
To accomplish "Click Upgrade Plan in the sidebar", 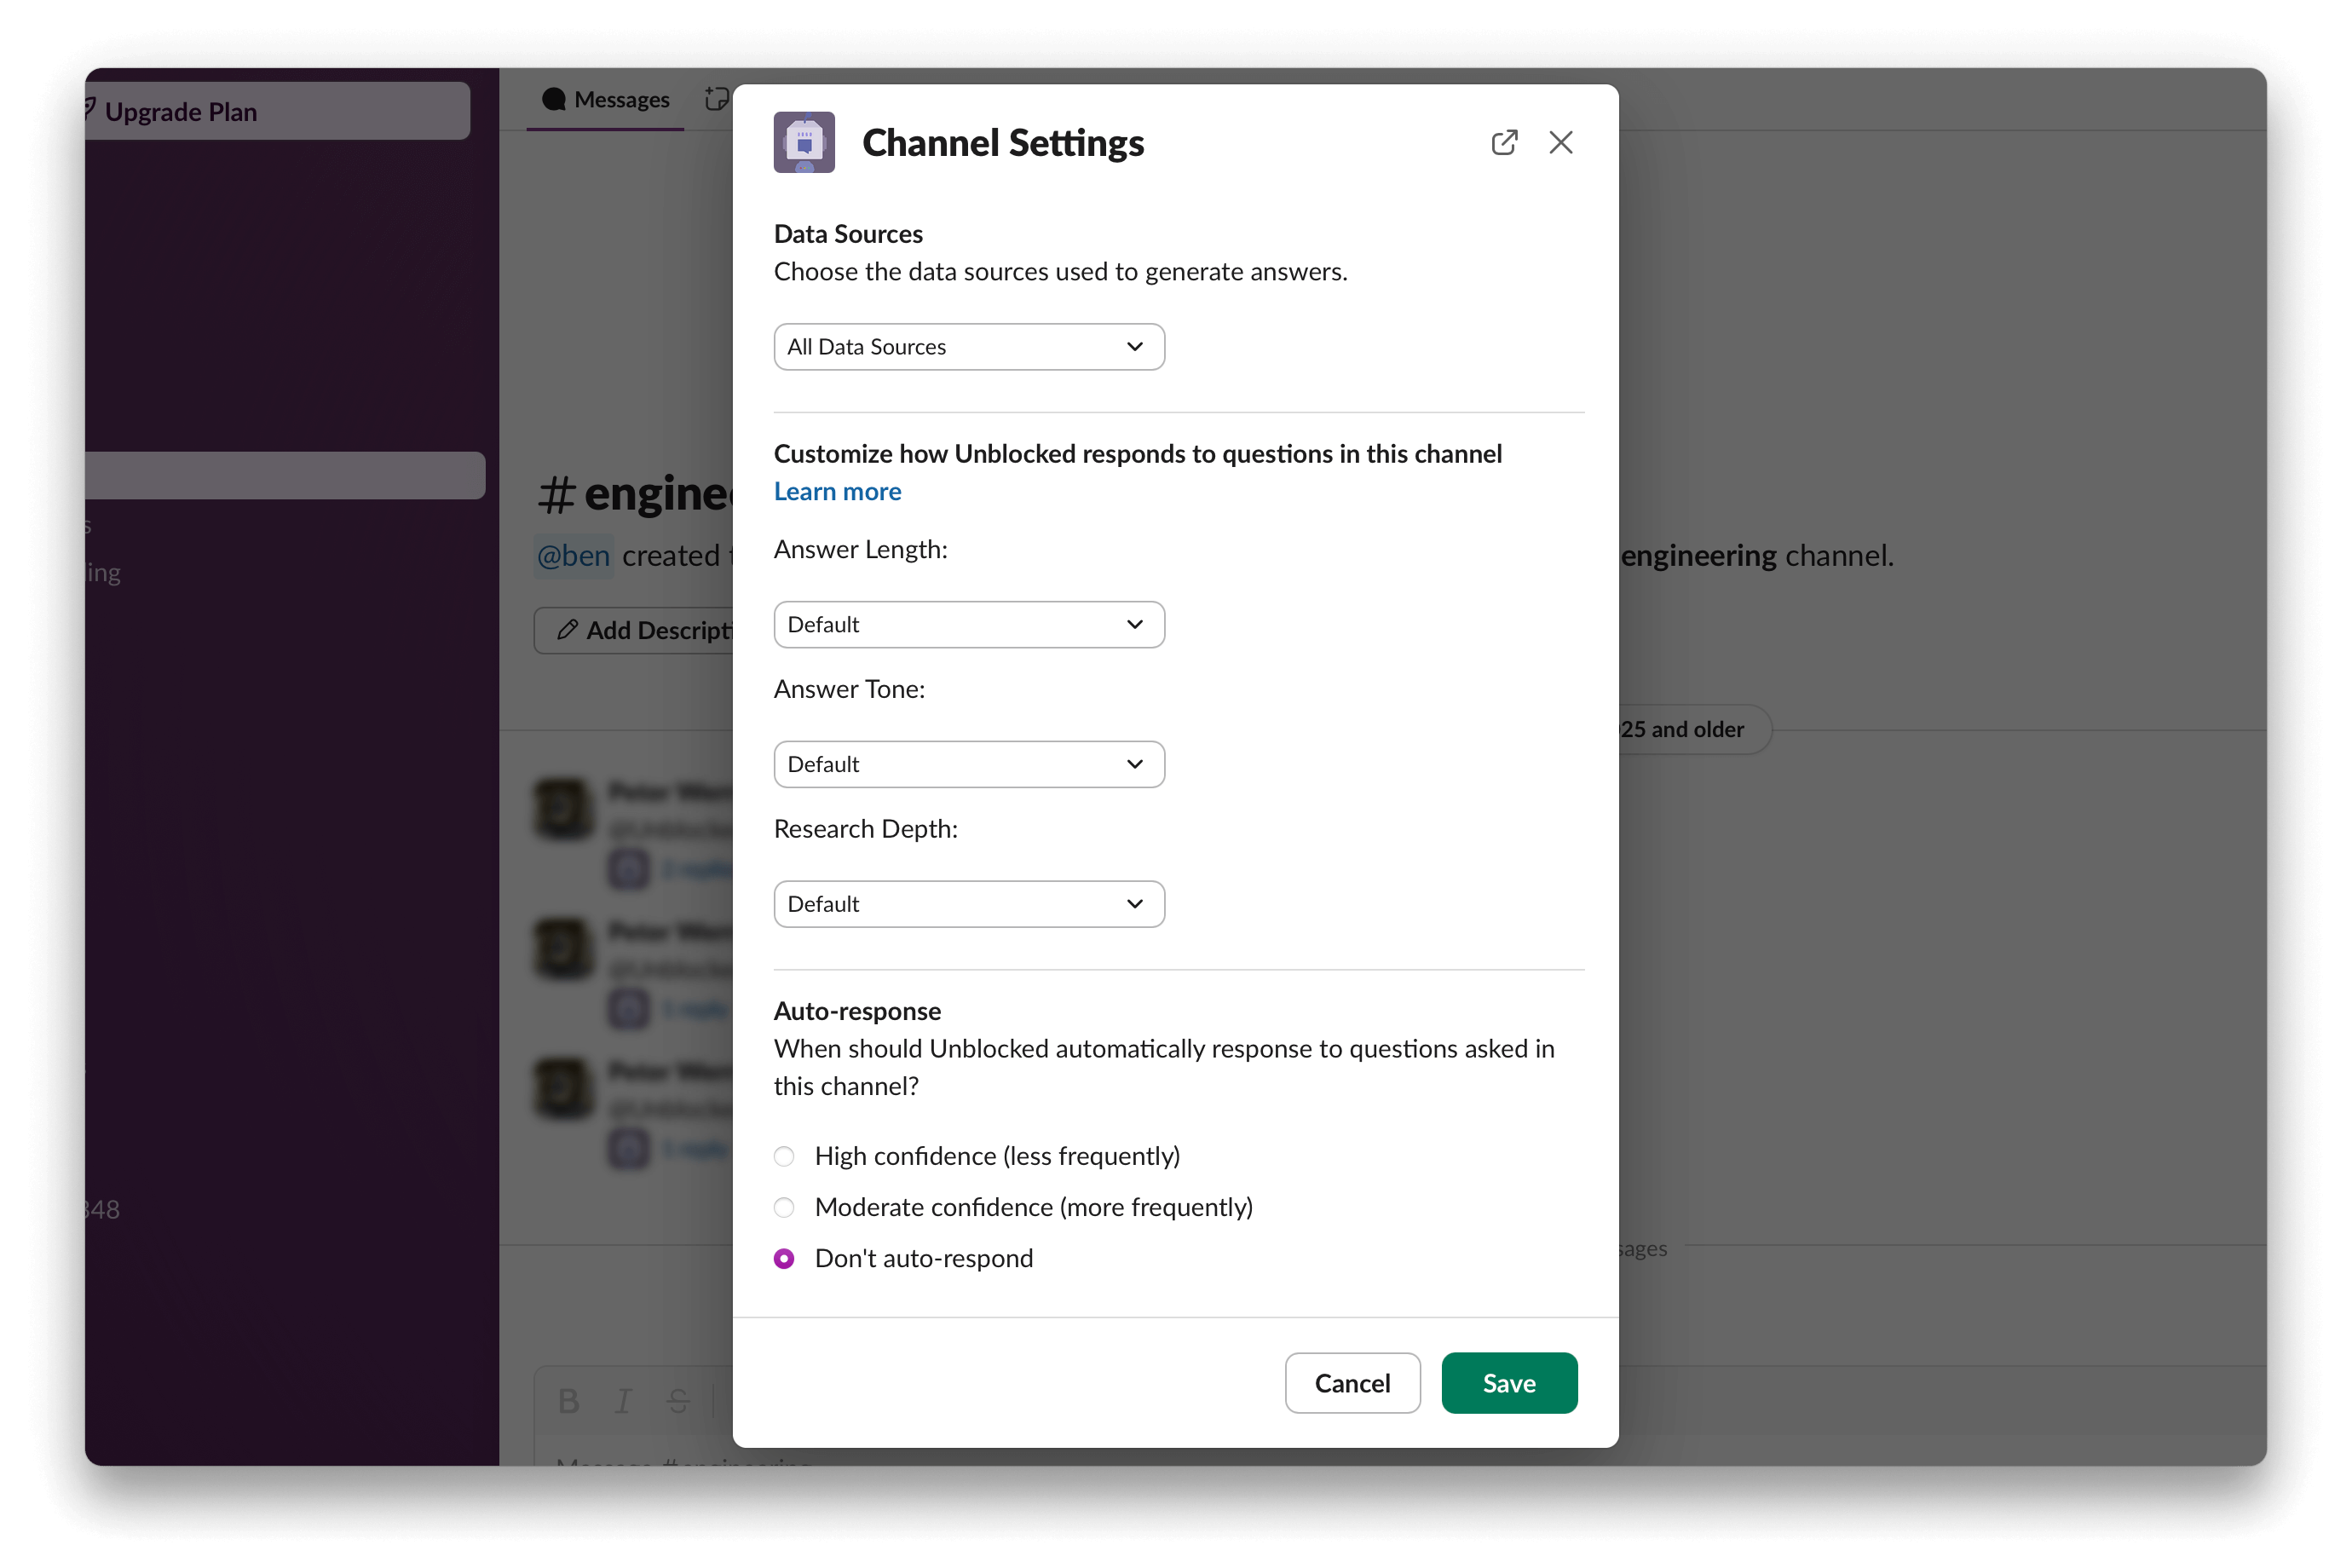I will click(x=277, y=111).
